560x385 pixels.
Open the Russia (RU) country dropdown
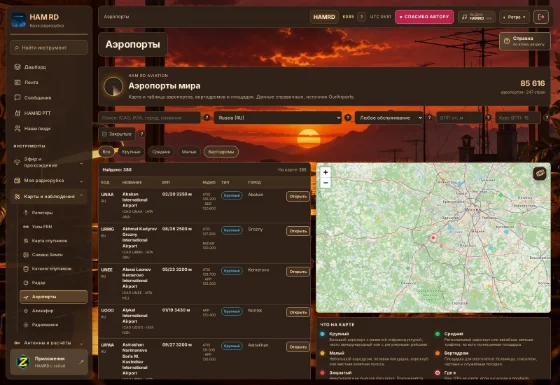[x=278, y=118]
